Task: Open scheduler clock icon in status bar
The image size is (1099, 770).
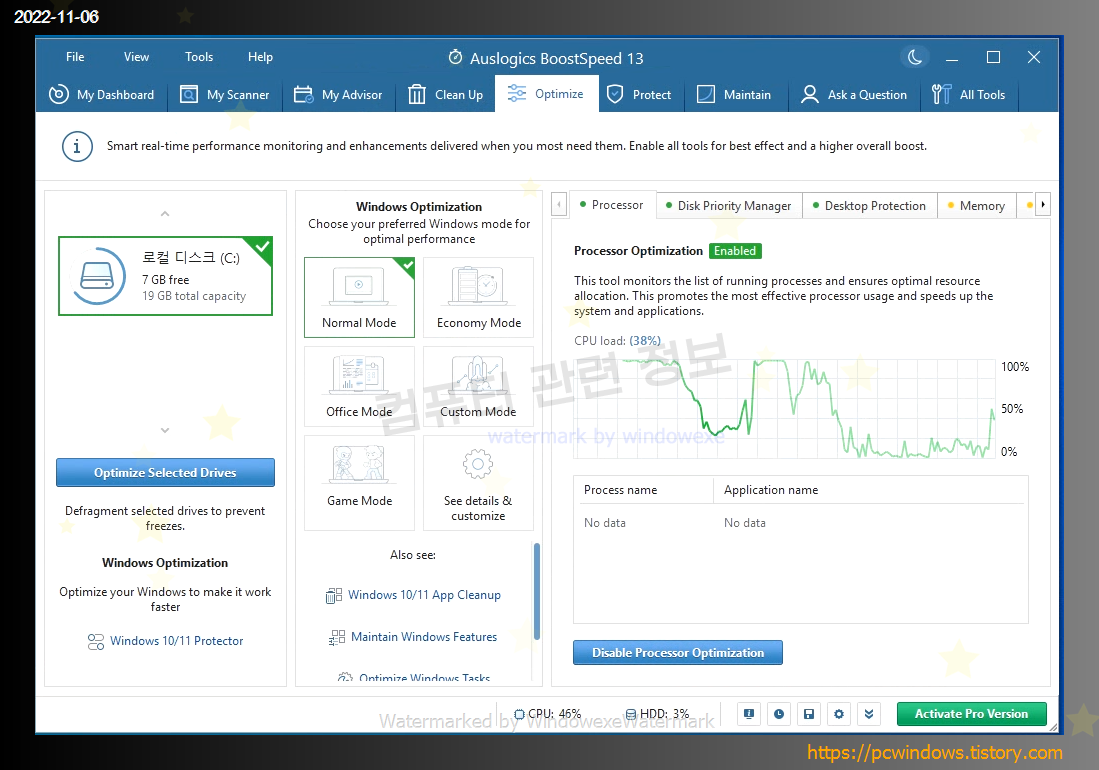Action: [779, 714]
